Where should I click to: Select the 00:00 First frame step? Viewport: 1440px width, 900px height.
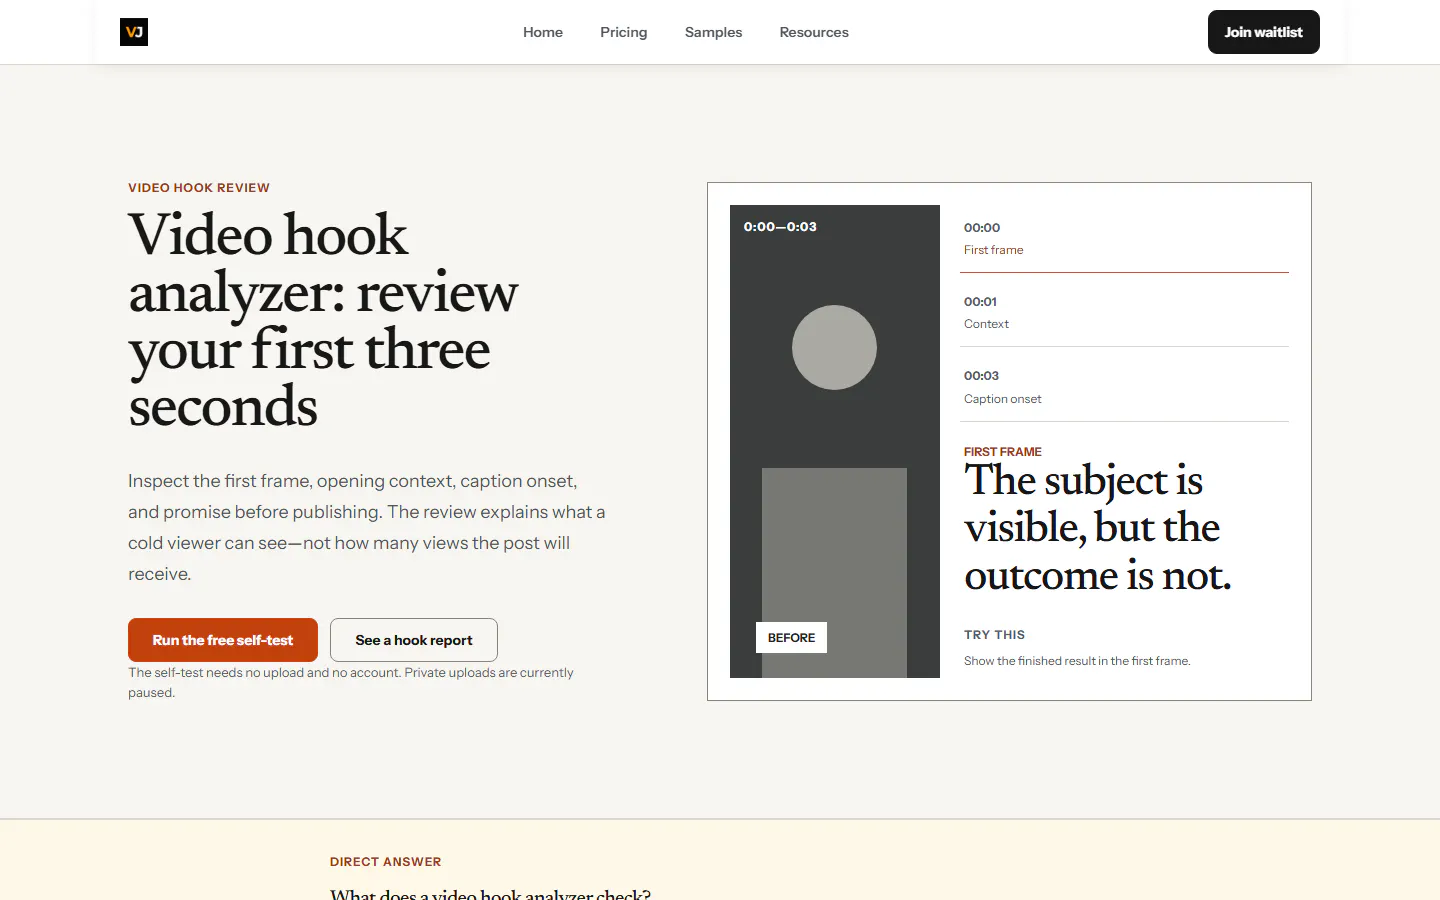1125,239
